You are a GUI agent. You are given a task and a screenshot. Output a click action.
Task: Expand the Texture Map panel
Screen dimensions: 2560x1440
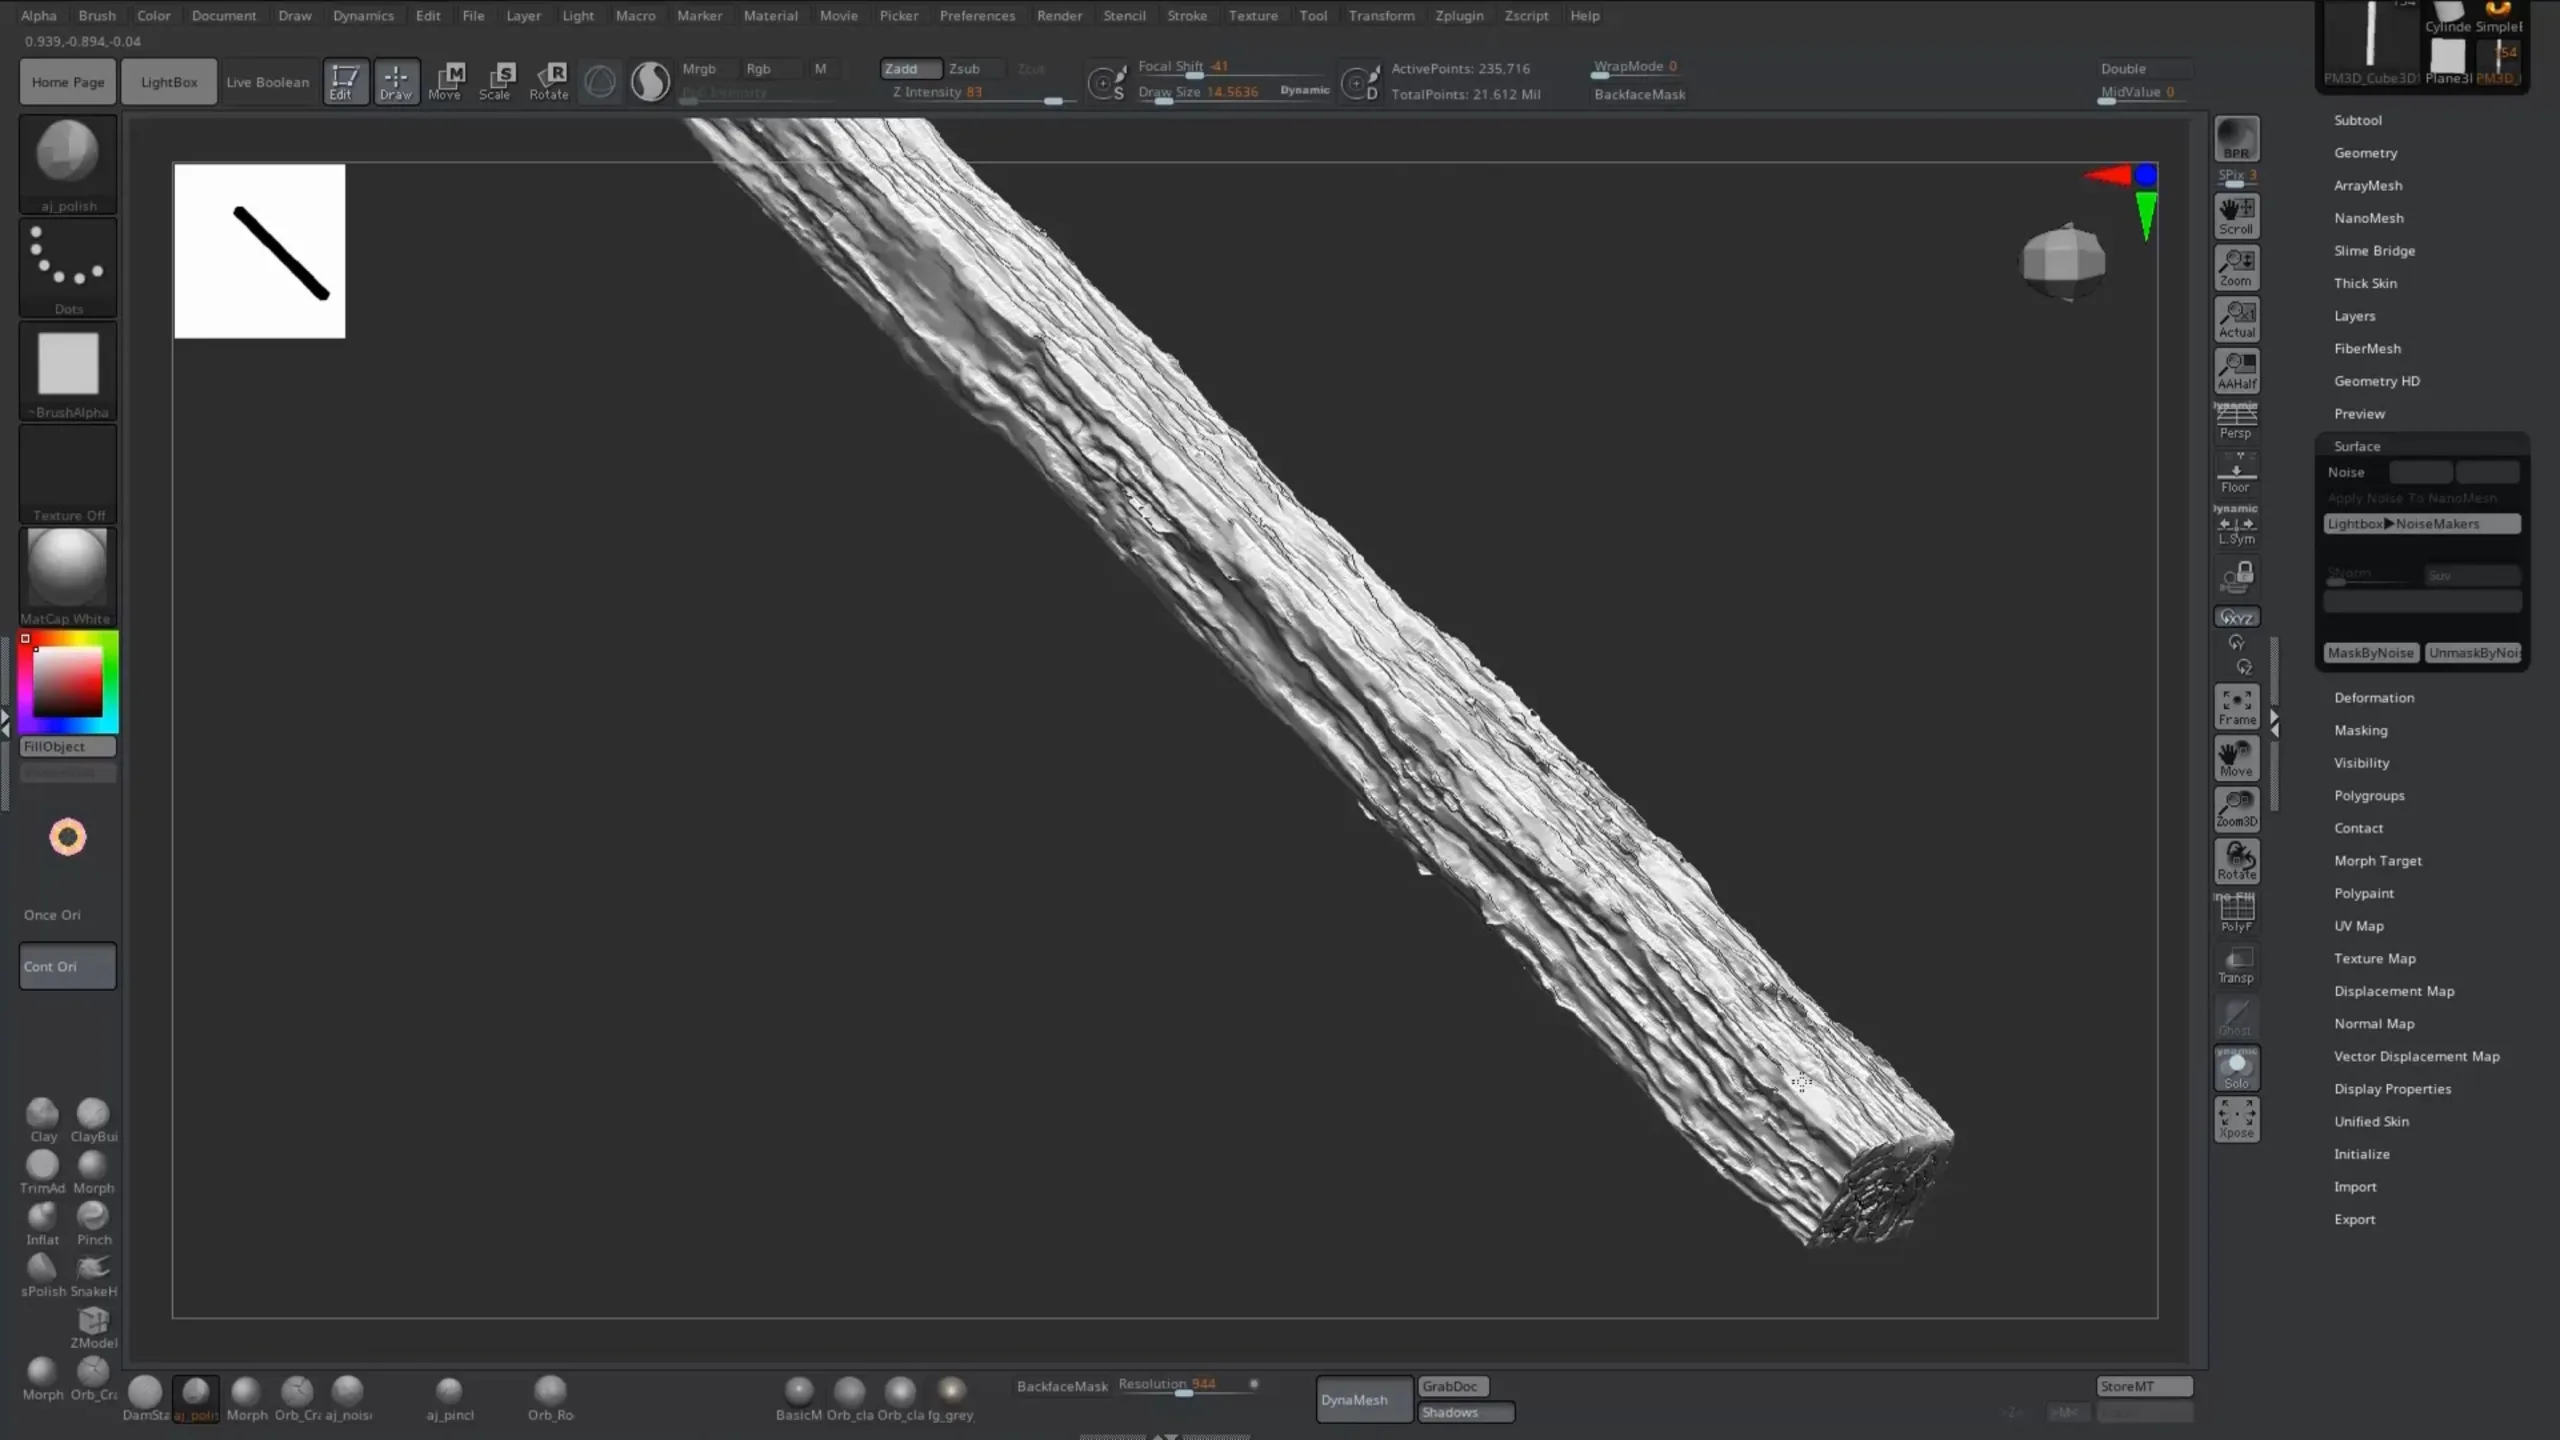coord(2375,958)
